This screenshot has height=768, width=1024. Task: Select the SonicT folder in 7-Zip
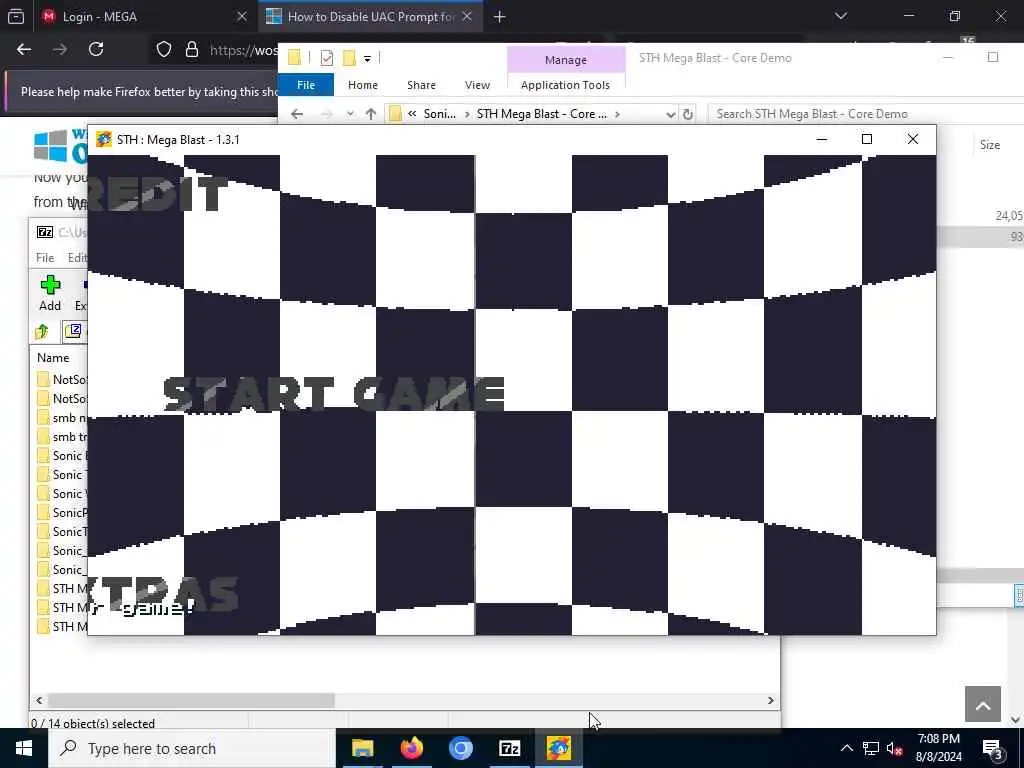tap(63, 531)
